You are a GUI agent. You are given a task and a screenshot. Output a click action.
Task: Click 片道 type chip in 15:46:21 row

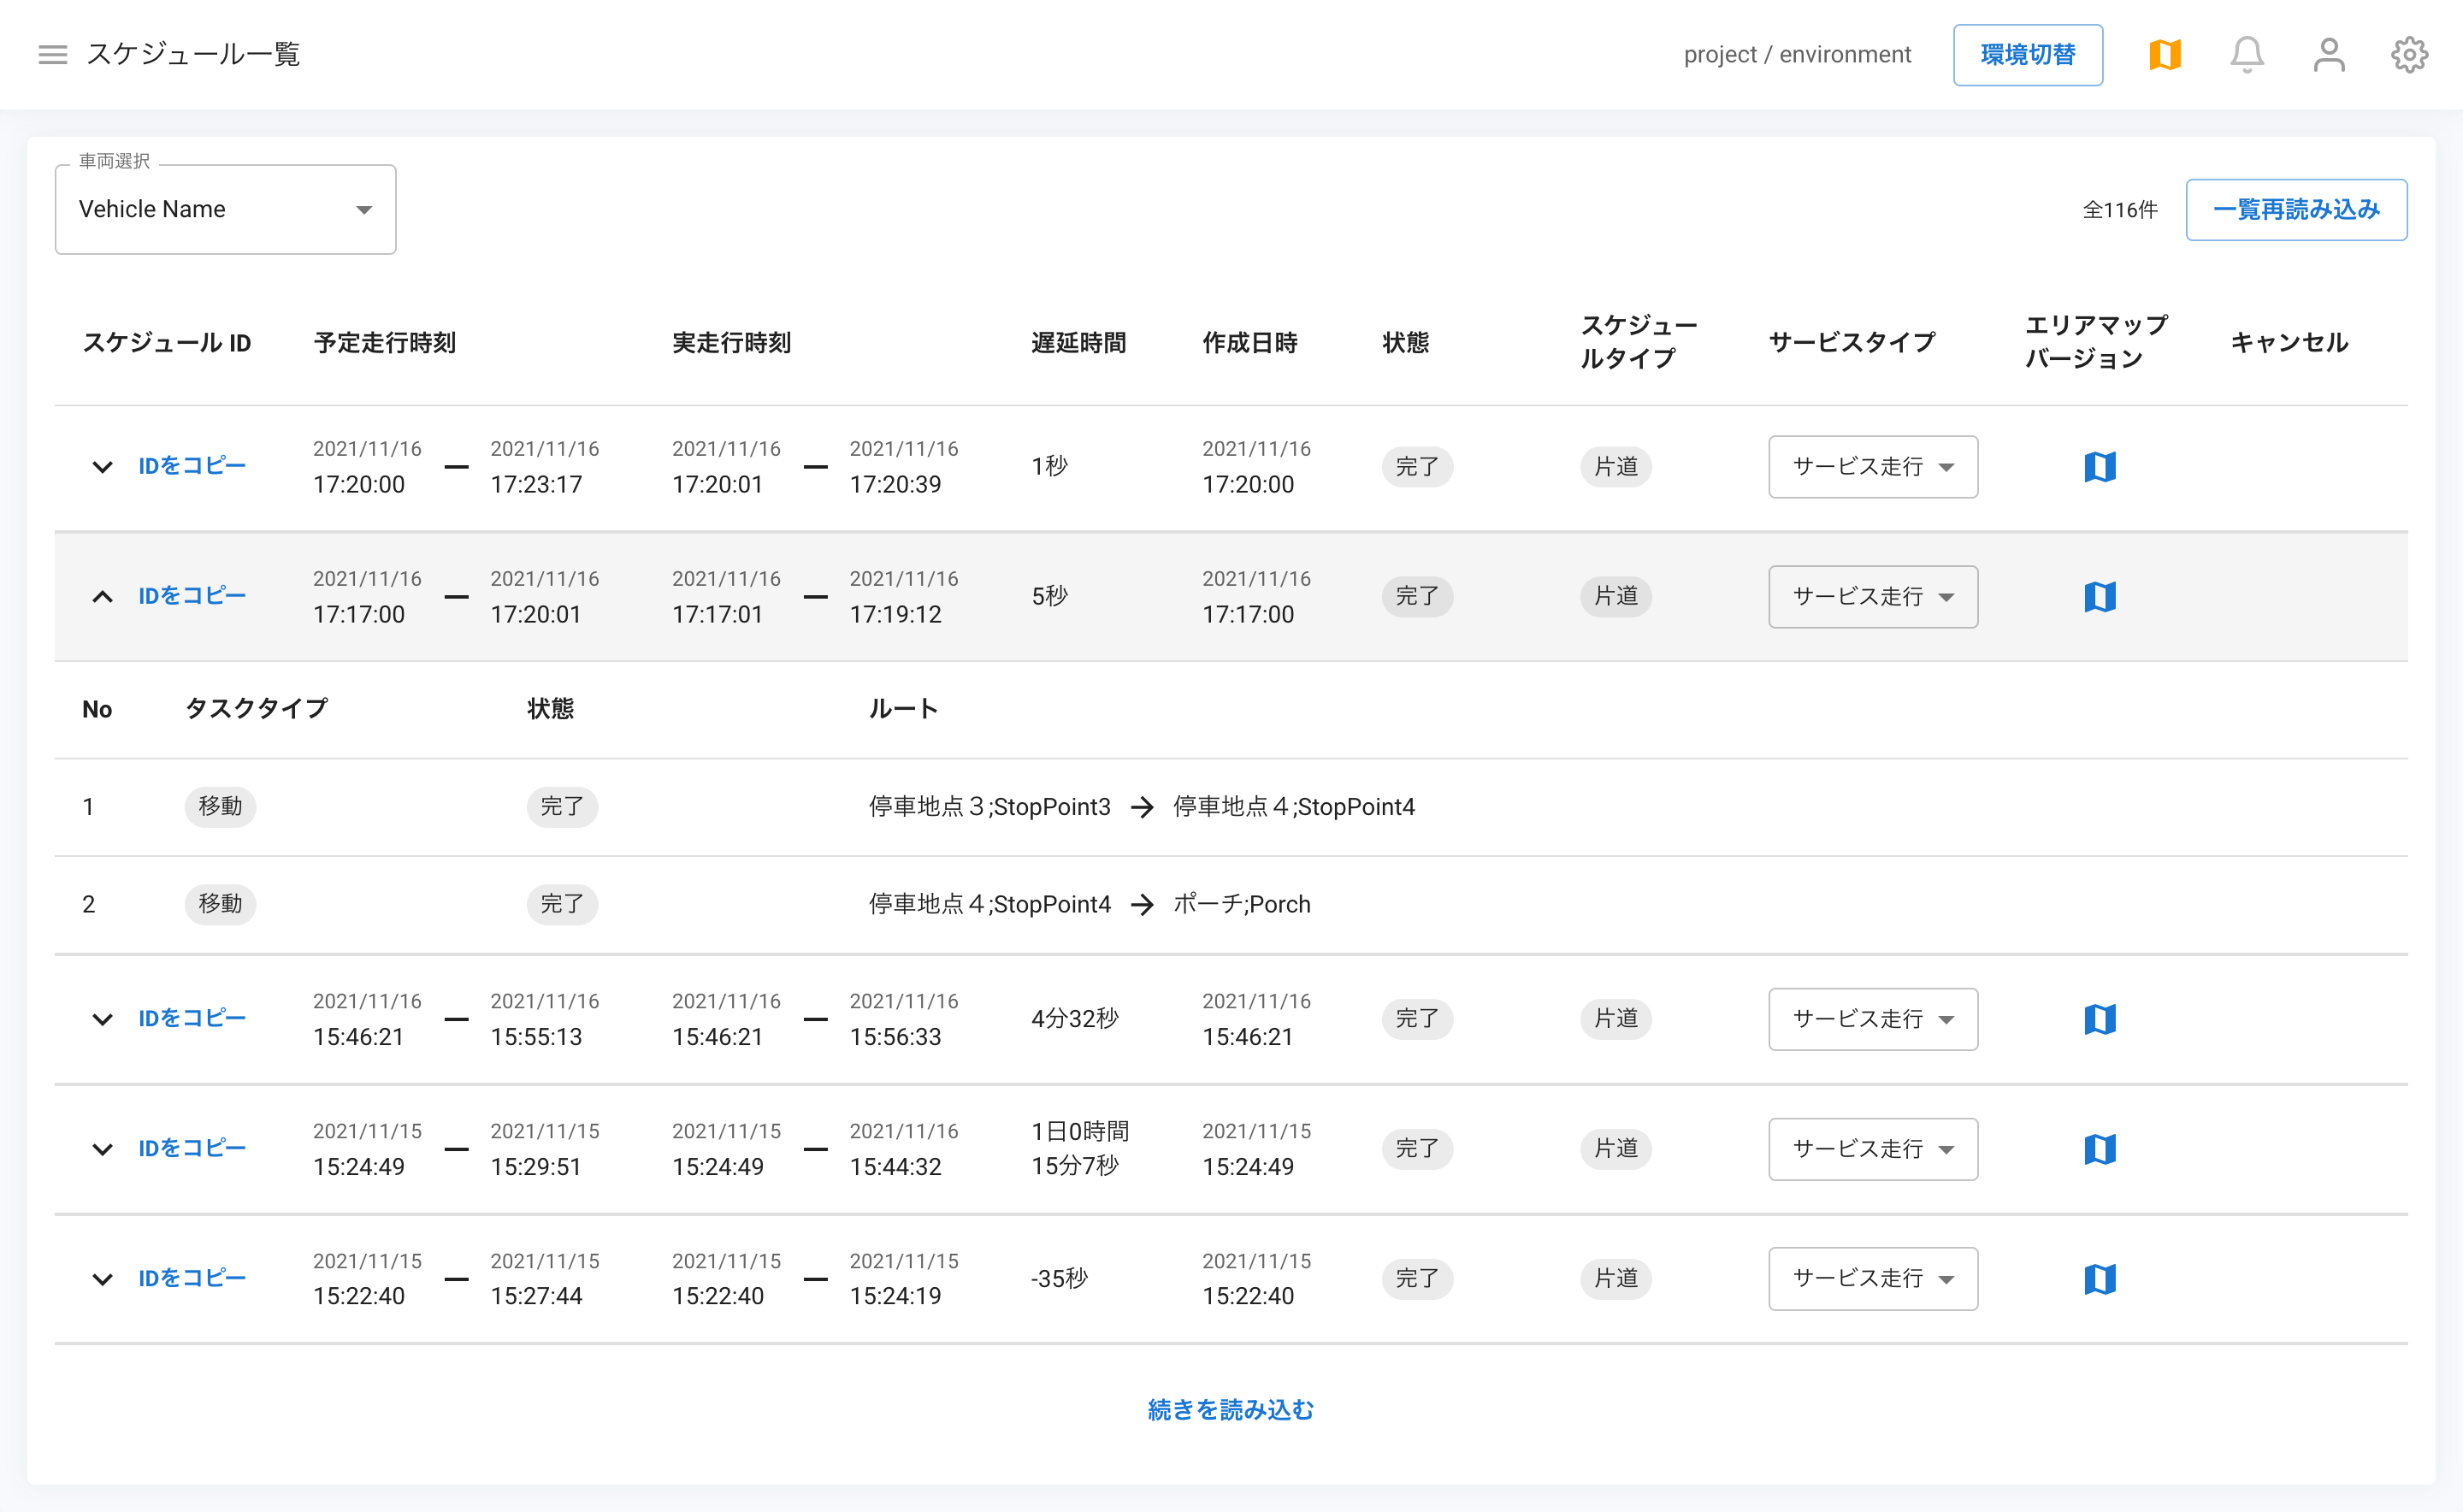[x=1616, y=1019]
